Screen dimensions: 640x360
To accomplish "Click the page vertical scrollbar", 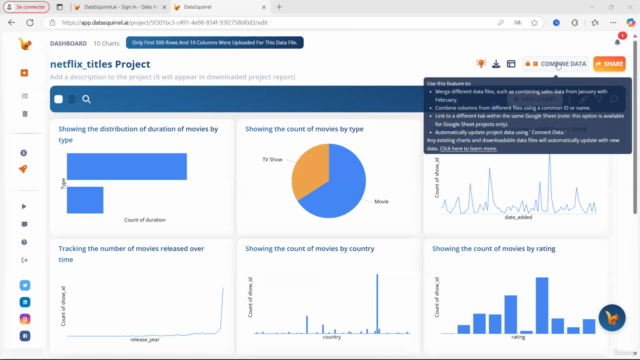I will coord(635,127).
